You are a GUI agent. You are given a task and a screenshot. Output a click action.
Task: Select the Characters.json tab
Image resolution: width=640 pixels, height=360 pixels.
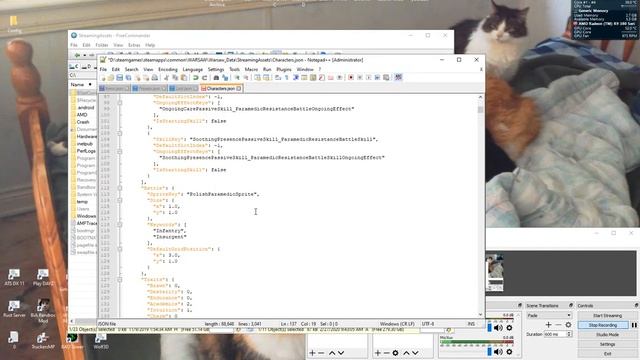(x=221, y=89)
